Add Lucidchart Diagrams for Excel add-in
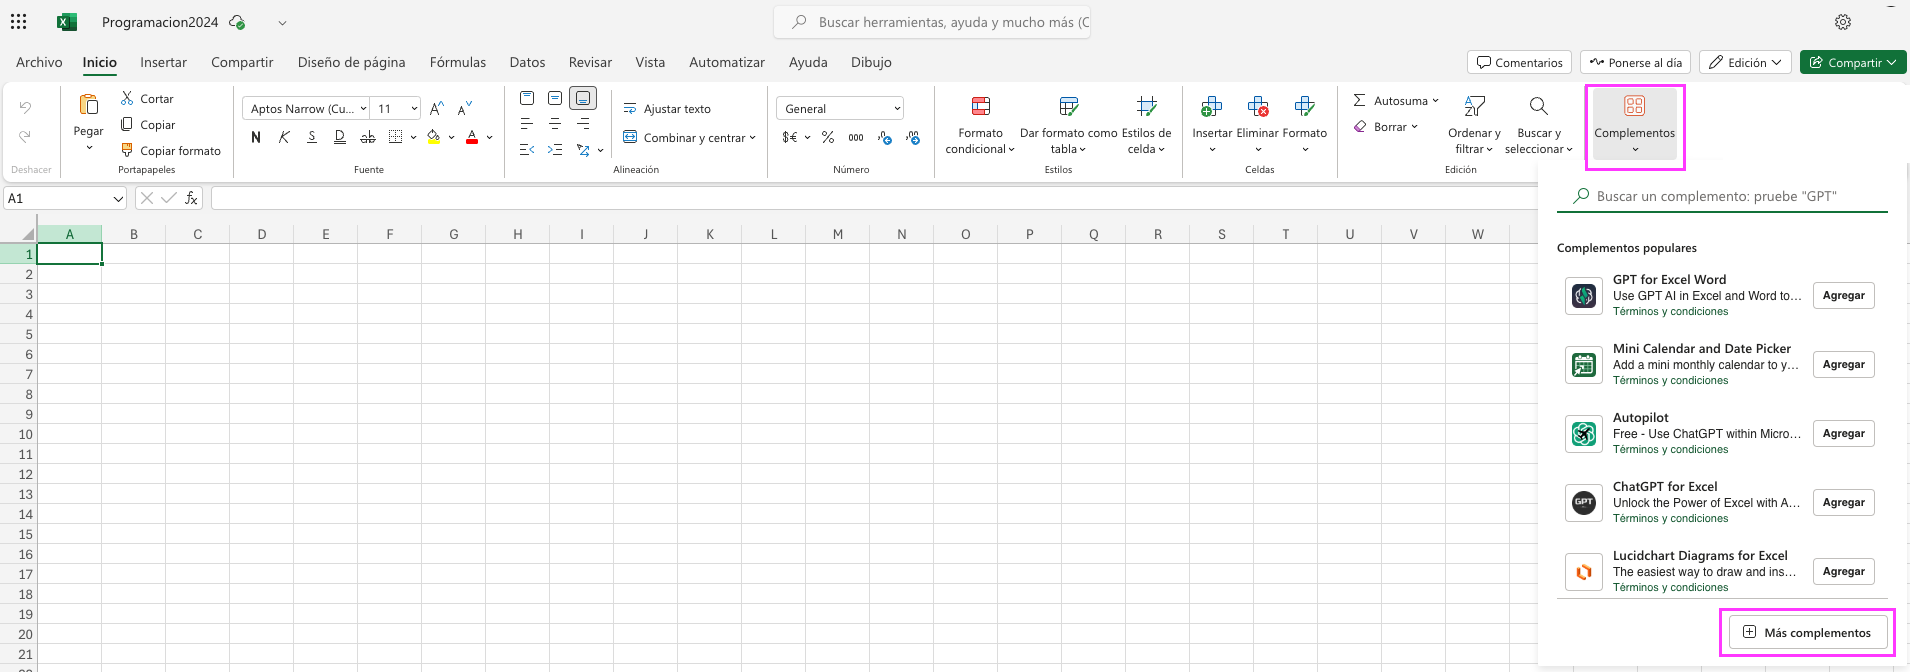1910x672 pixels. [x=1843, y=571]
